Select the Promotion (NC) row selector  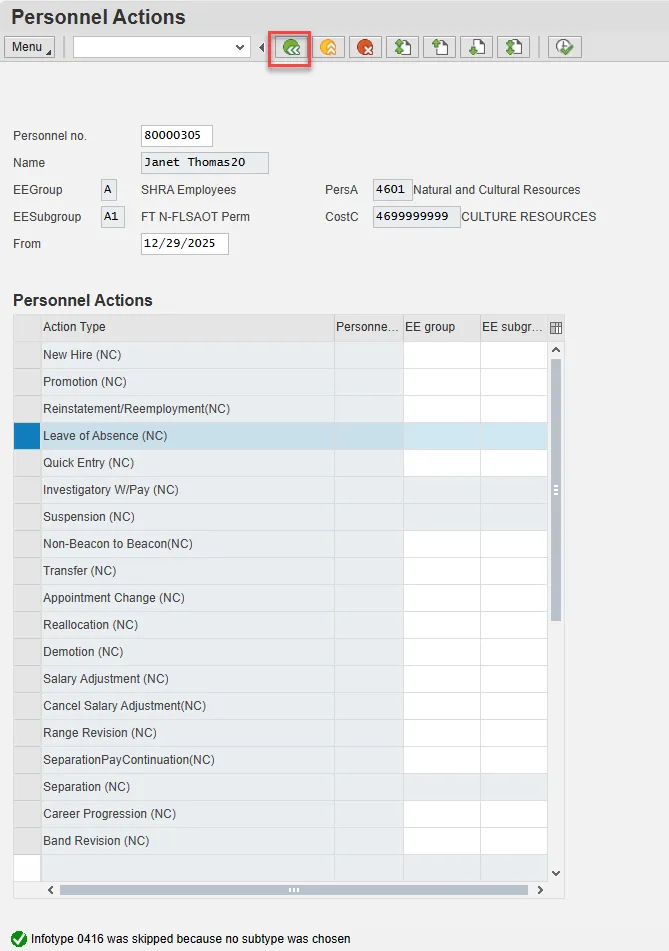point(27,382)
